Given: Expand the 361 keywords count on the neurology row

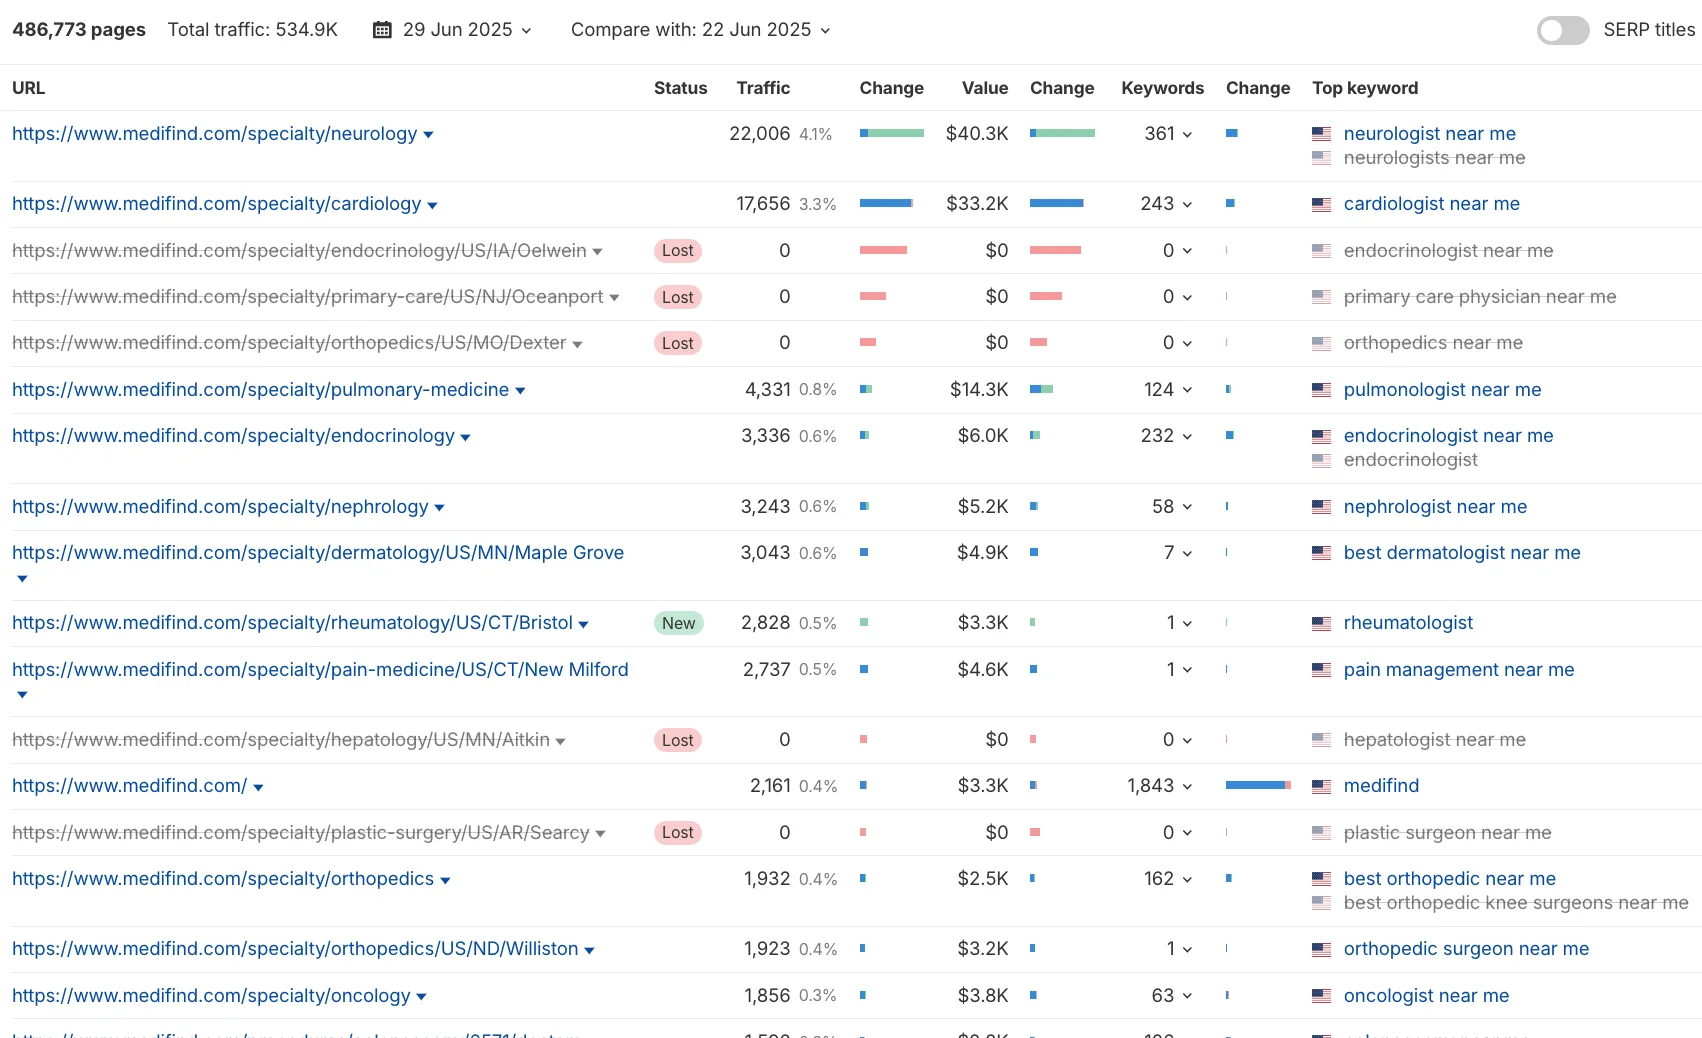Looking at the screenshot, I should pyautogui.click(x=1188, y=134).
